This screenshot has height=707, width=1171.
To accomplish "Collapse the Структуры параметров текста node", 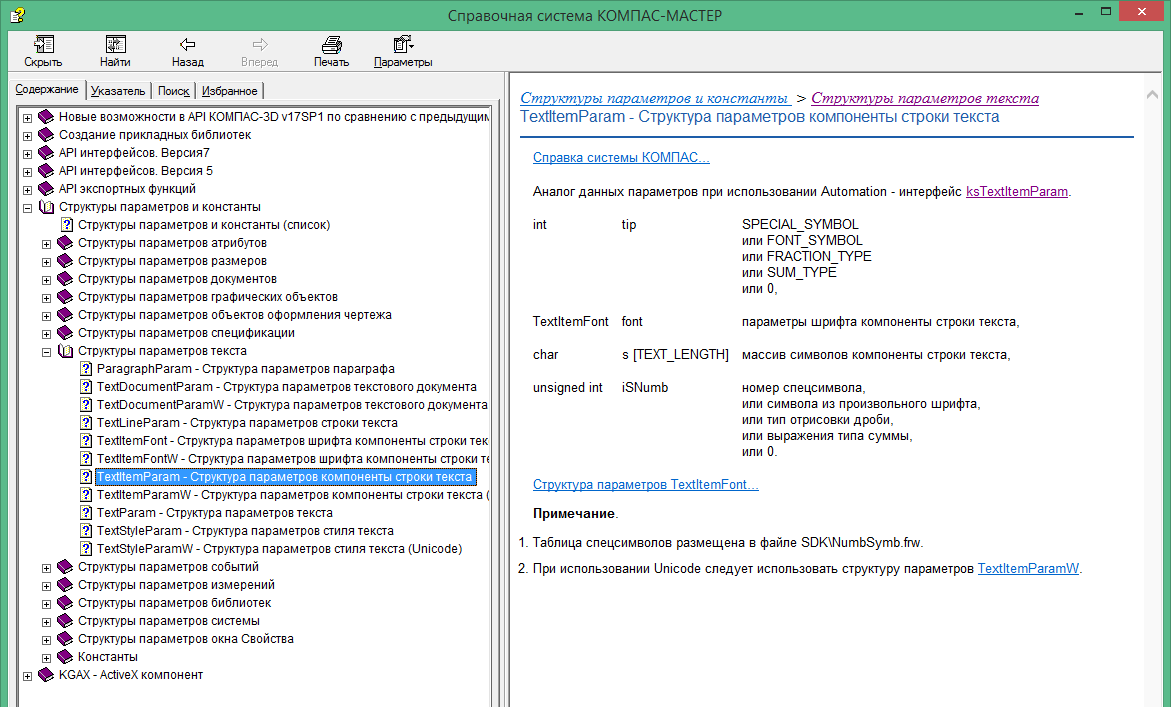I will [x=46, y=352].
